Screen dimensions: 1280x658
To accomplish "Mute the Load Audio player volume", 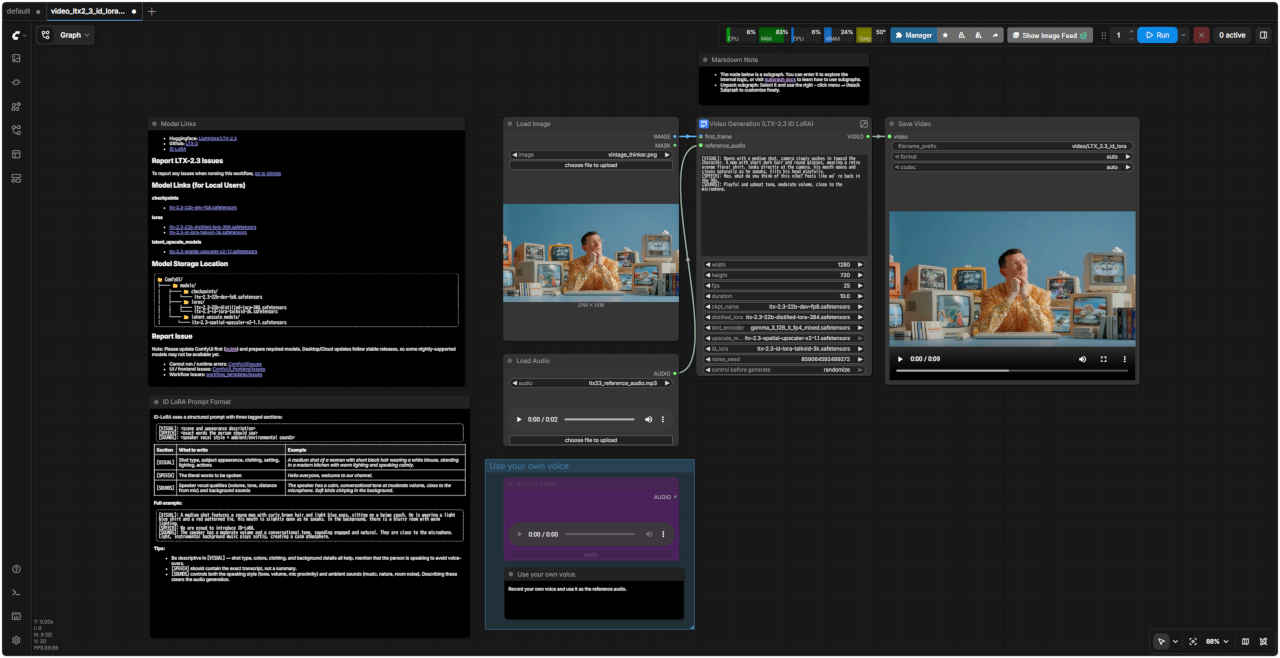I will point(648,419).
